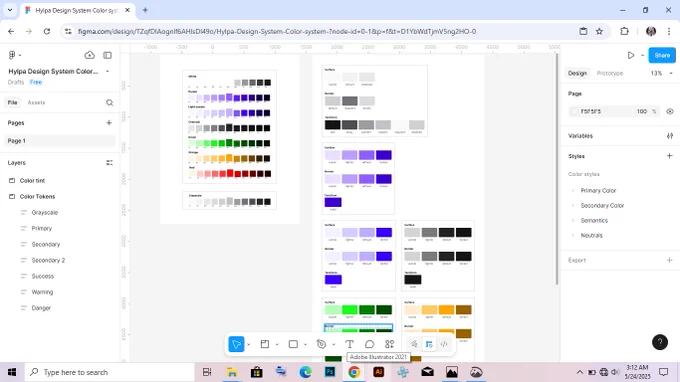Image resolution: width=680 pixels, height=382 pixels.
Task: Edit the page opacity 100 field
Action: pyautogui.click(x=642, y=111)
